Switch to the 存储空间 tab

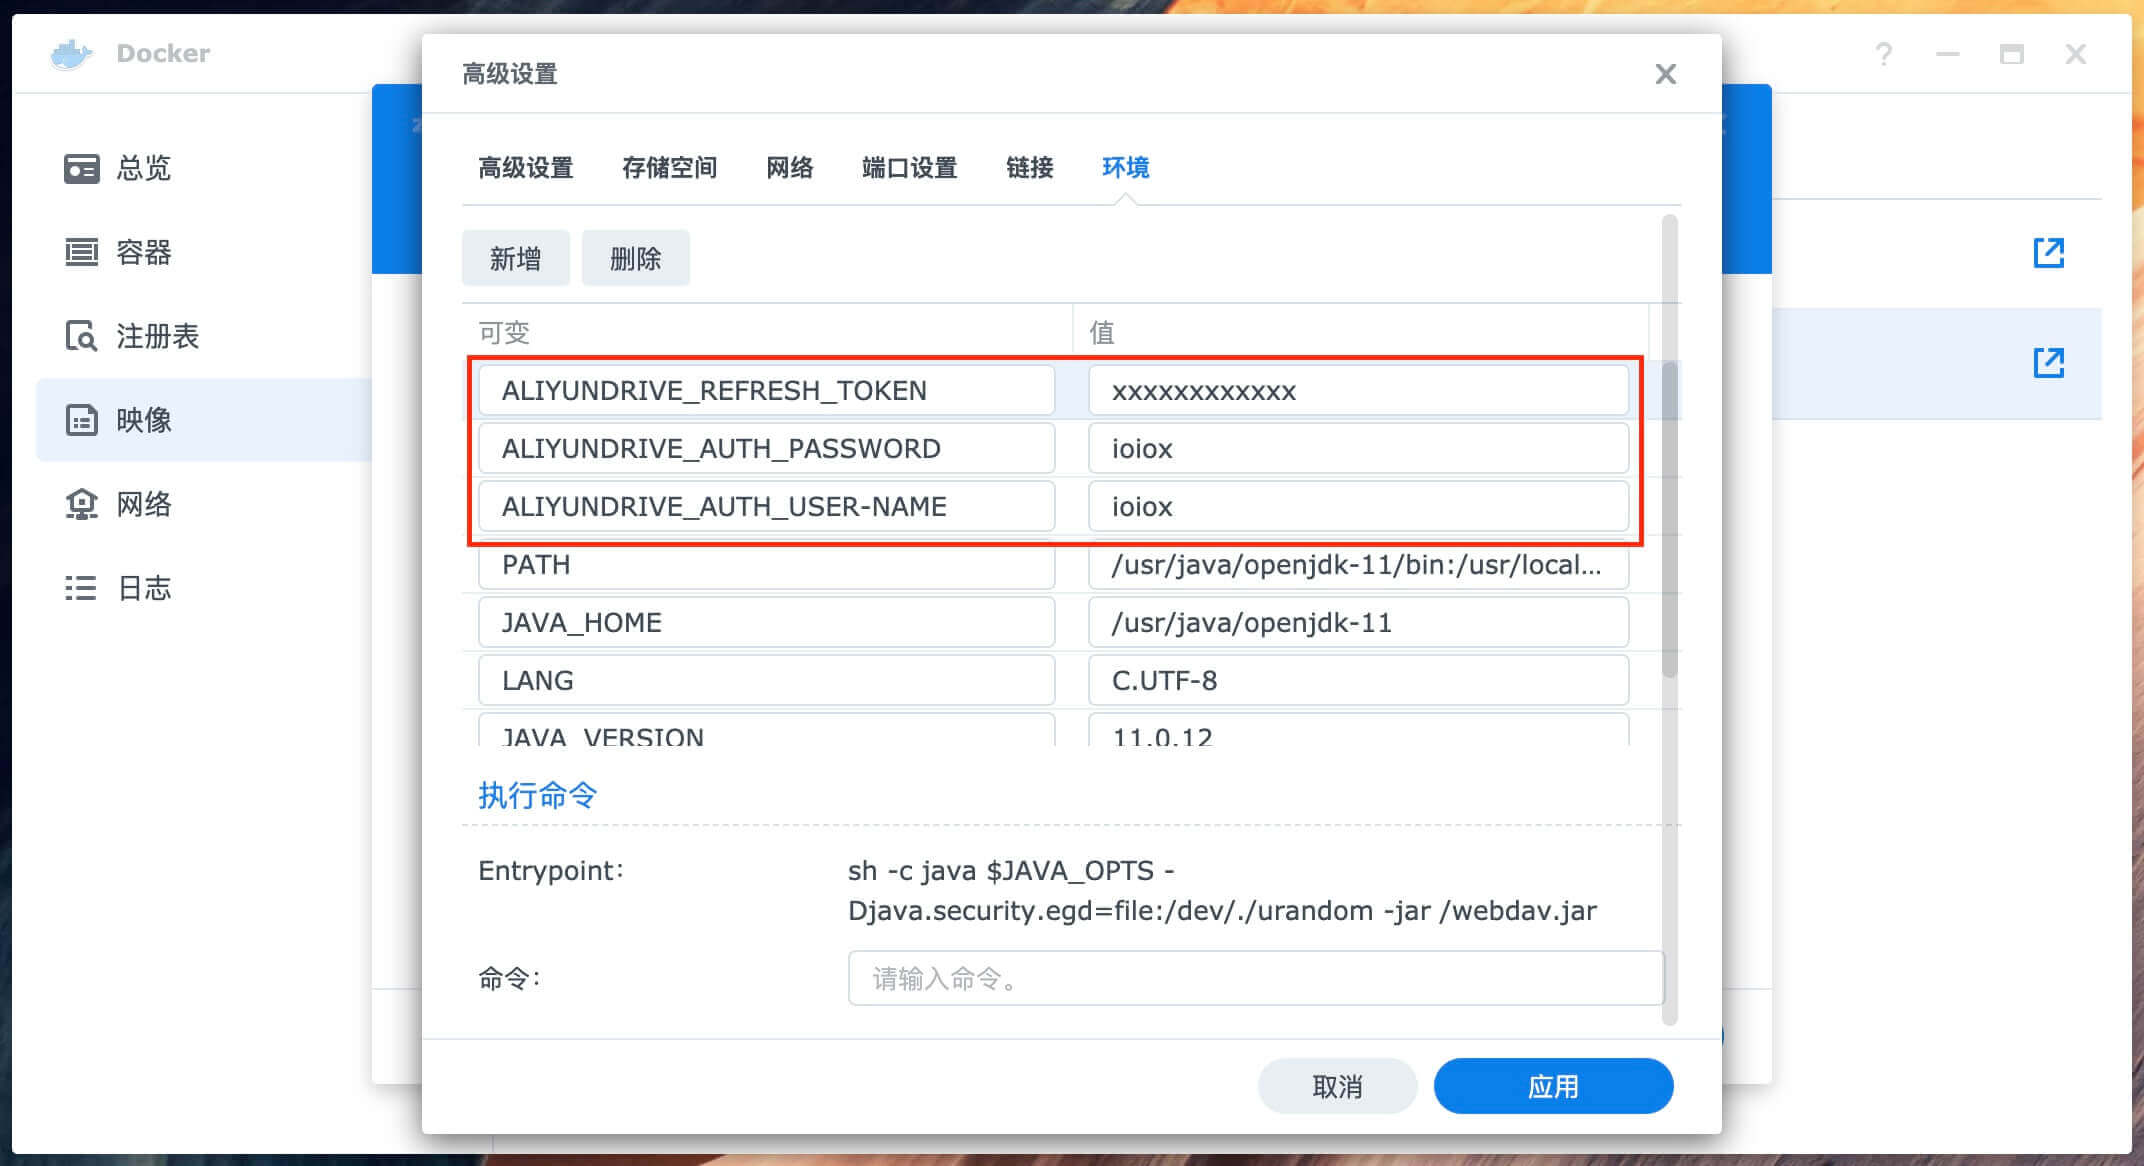point(670,168)
